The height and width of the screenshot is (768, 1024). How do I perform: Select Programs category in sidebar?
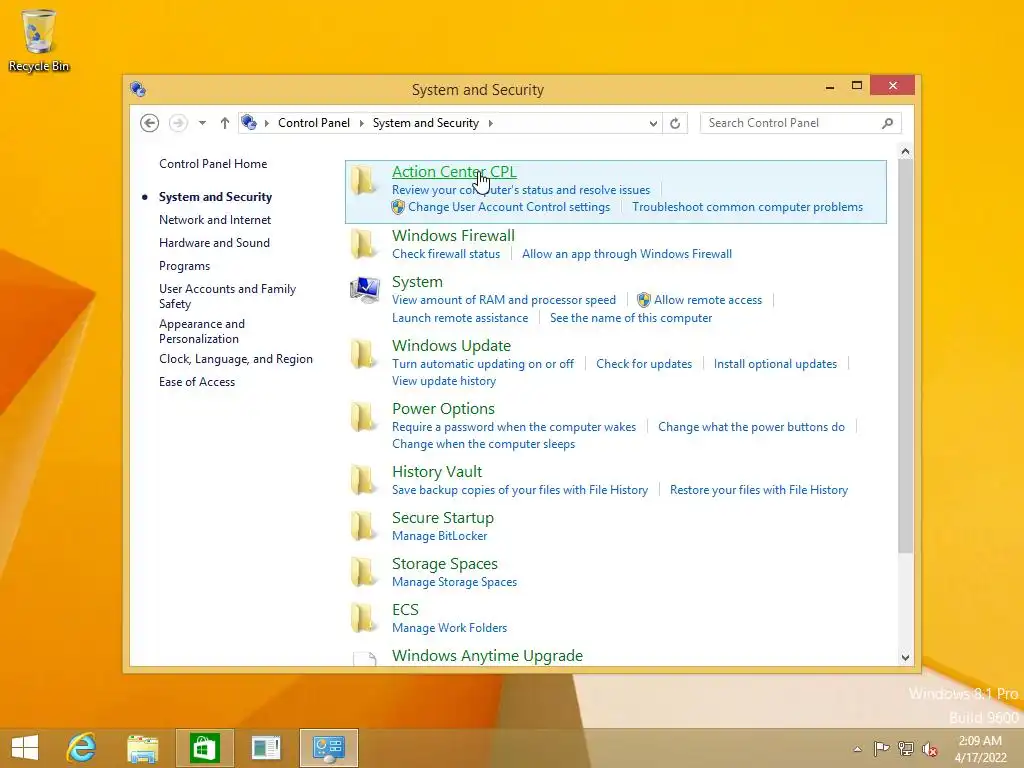[x=184, y=266]
